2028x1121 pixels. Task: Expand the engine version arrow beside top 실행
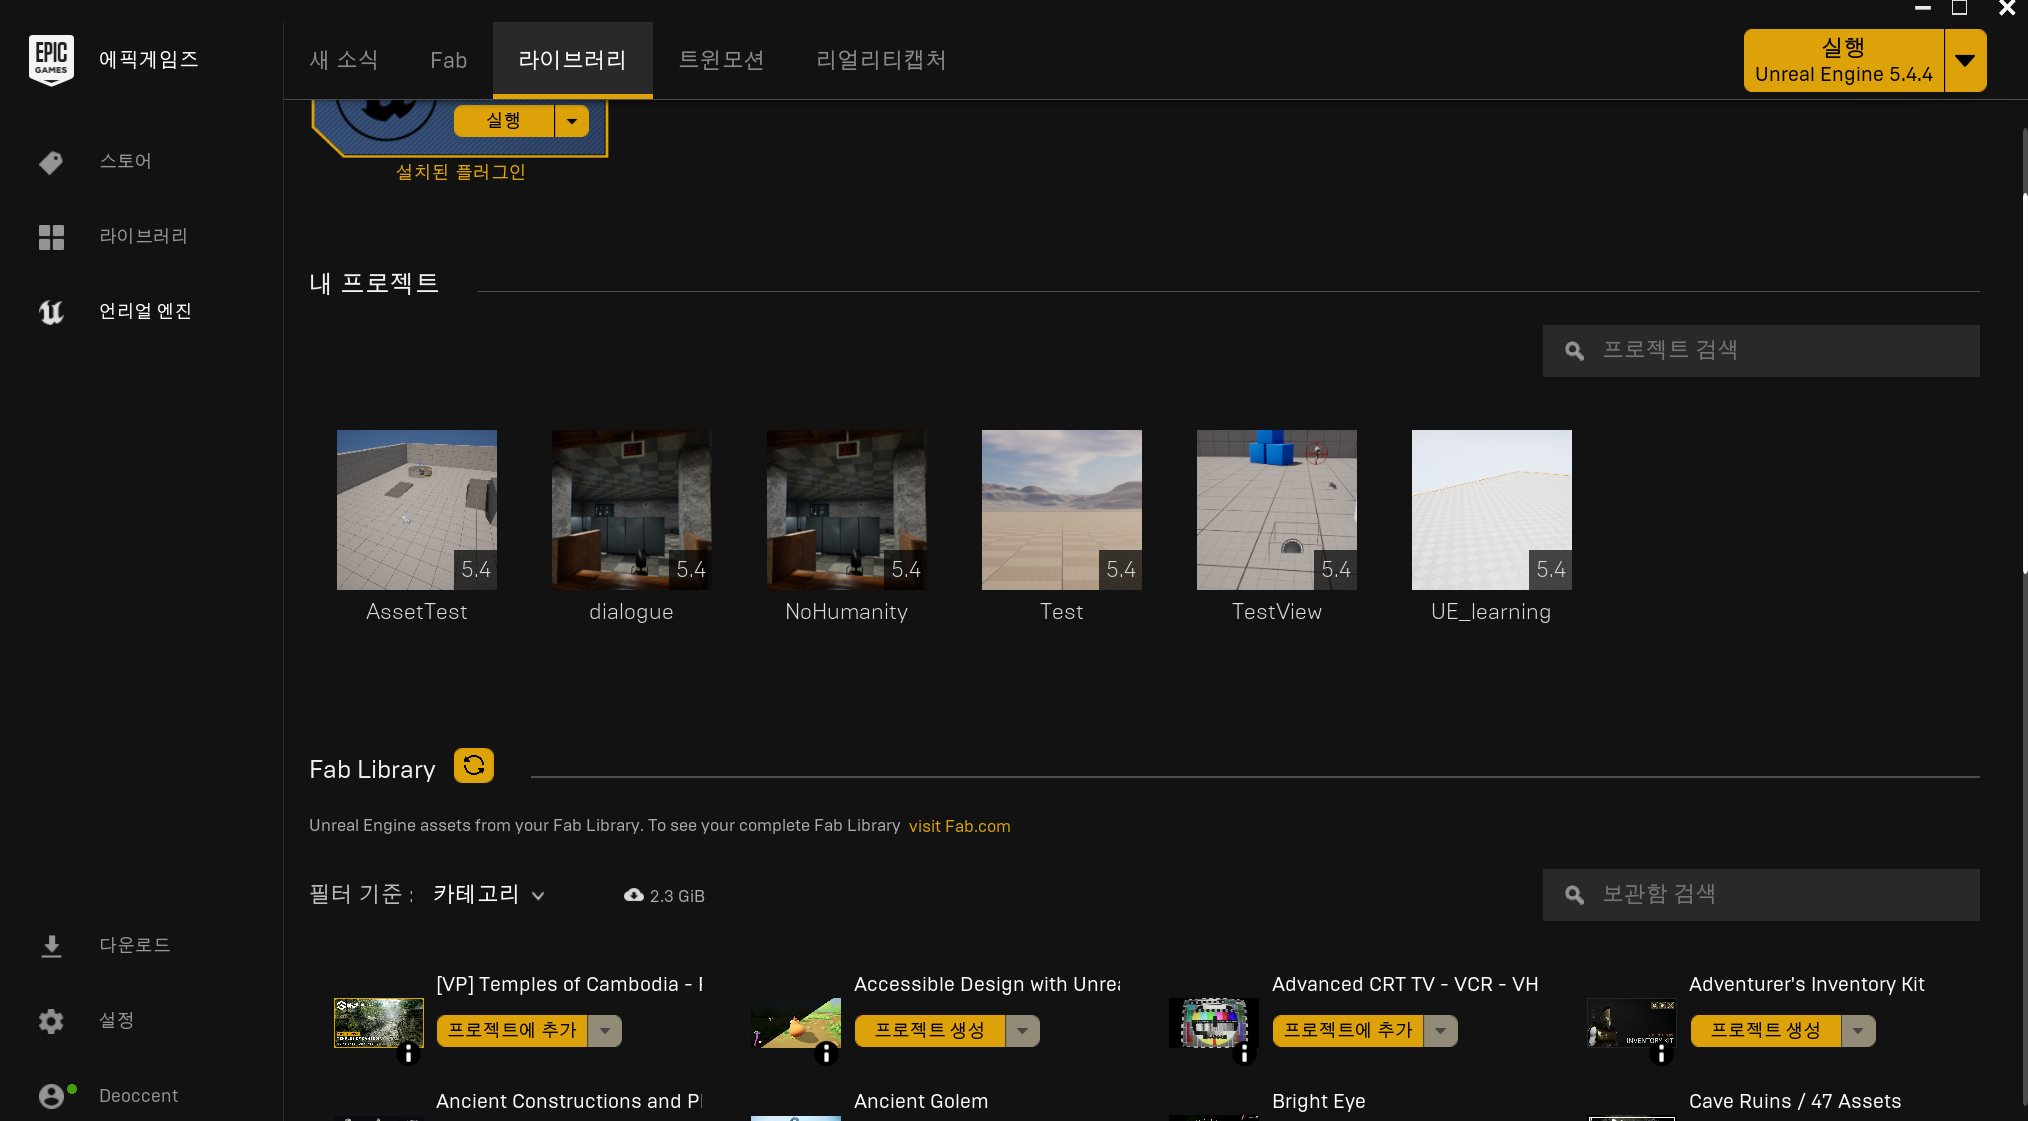[x=1965, y=60]
